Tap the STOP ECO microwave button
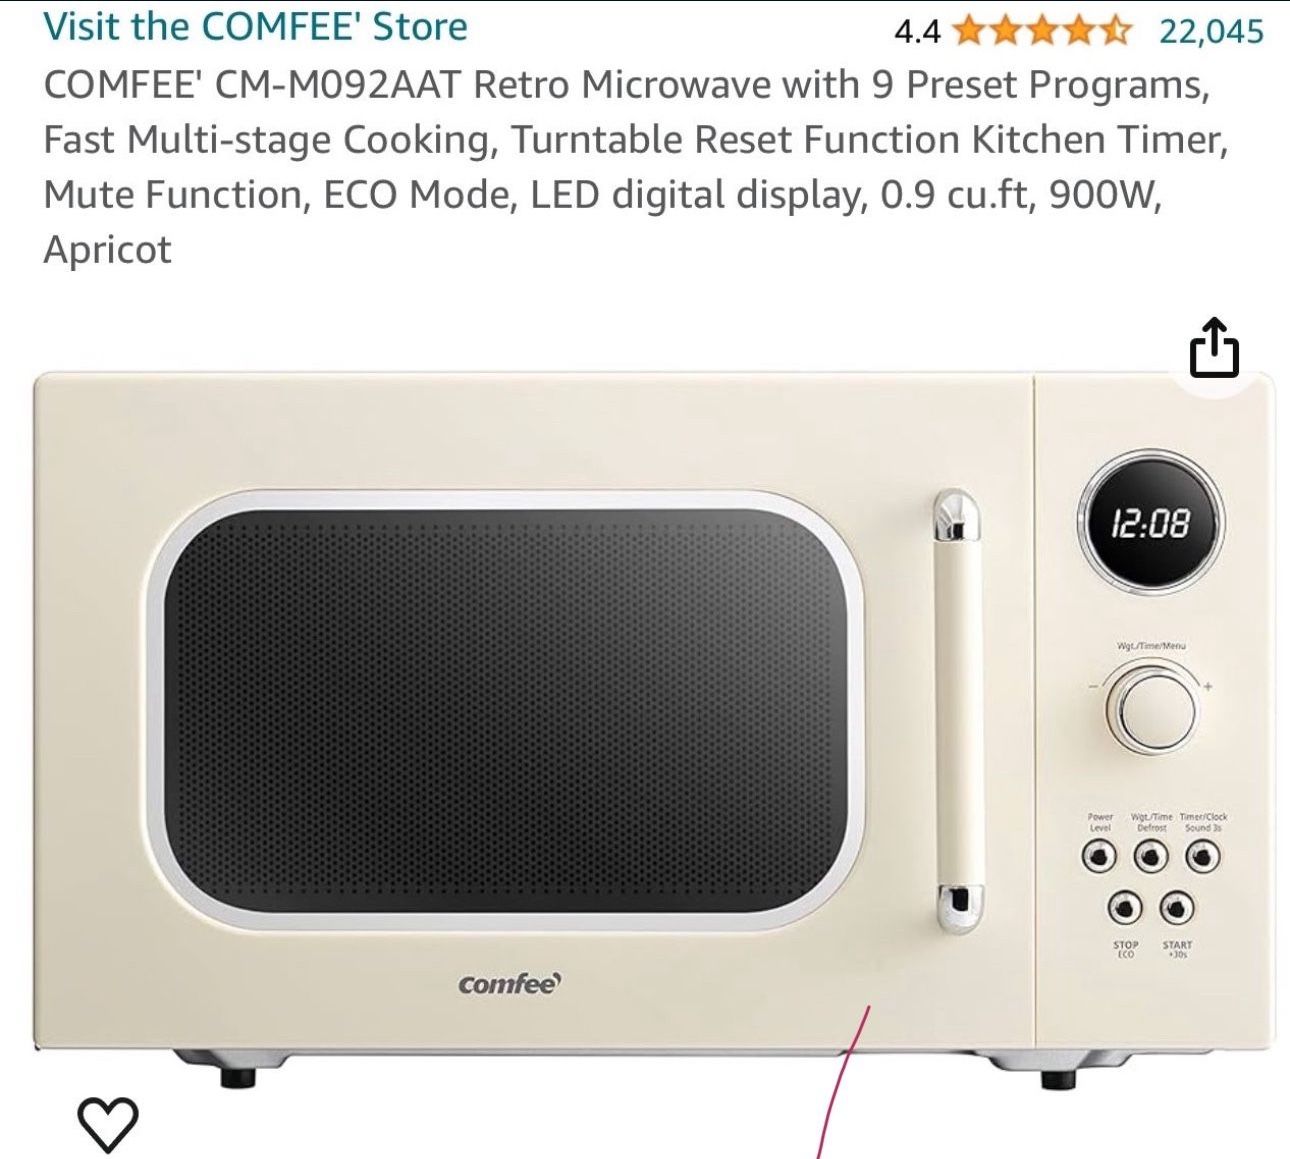The height and width of the screenshot is (1159, 1290). (1126, 907)
